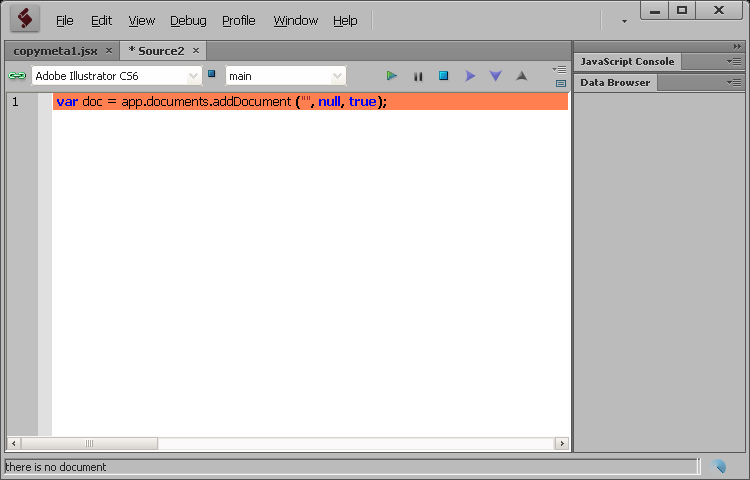Open the Debug menu

click(x=188, y=21)
